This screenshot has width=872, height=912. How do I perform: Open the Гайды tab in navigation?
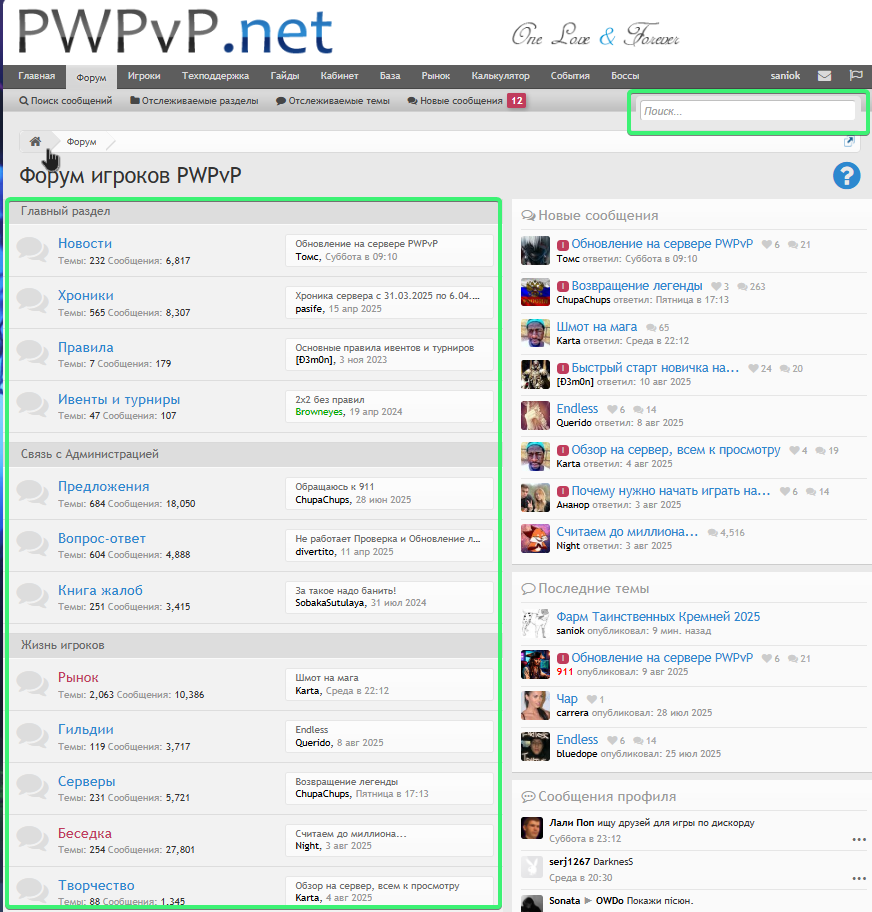pos(285,76)
